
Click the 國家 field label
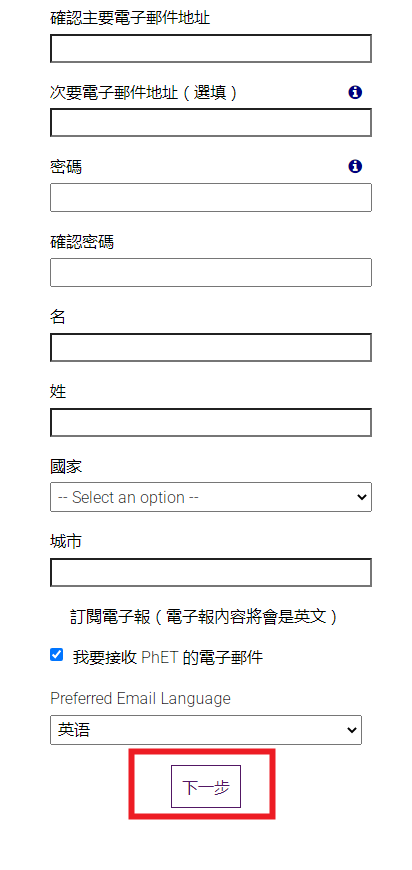coord(66,467)
